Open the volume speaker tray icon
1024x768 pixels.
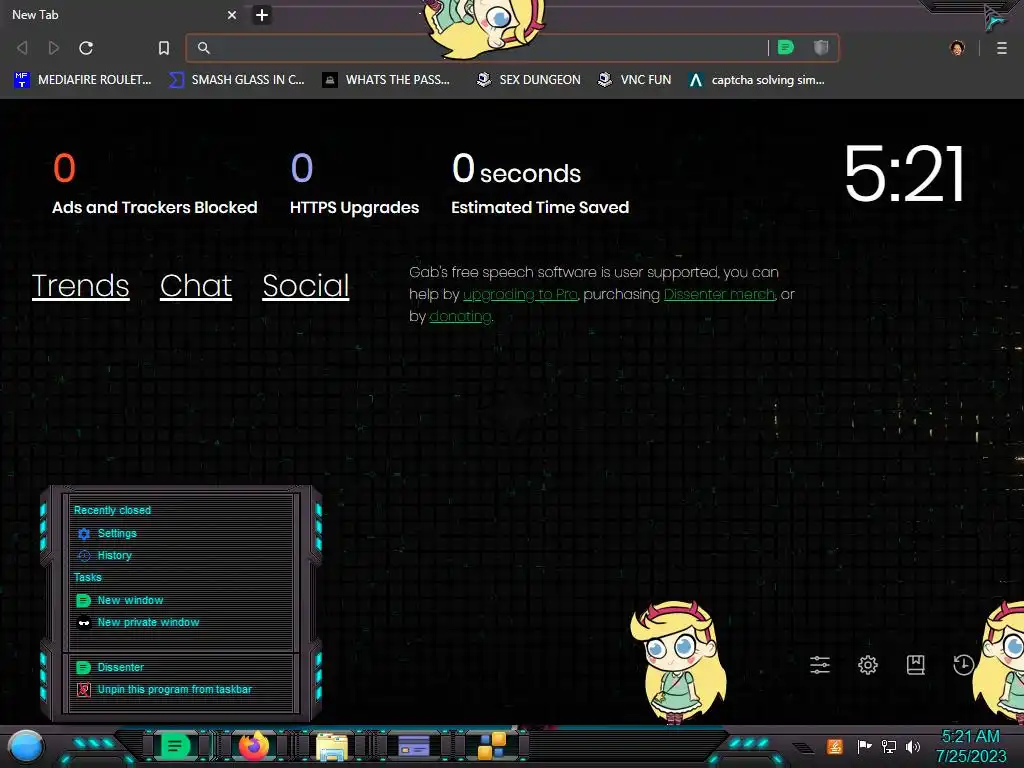(x=913, y=746)
